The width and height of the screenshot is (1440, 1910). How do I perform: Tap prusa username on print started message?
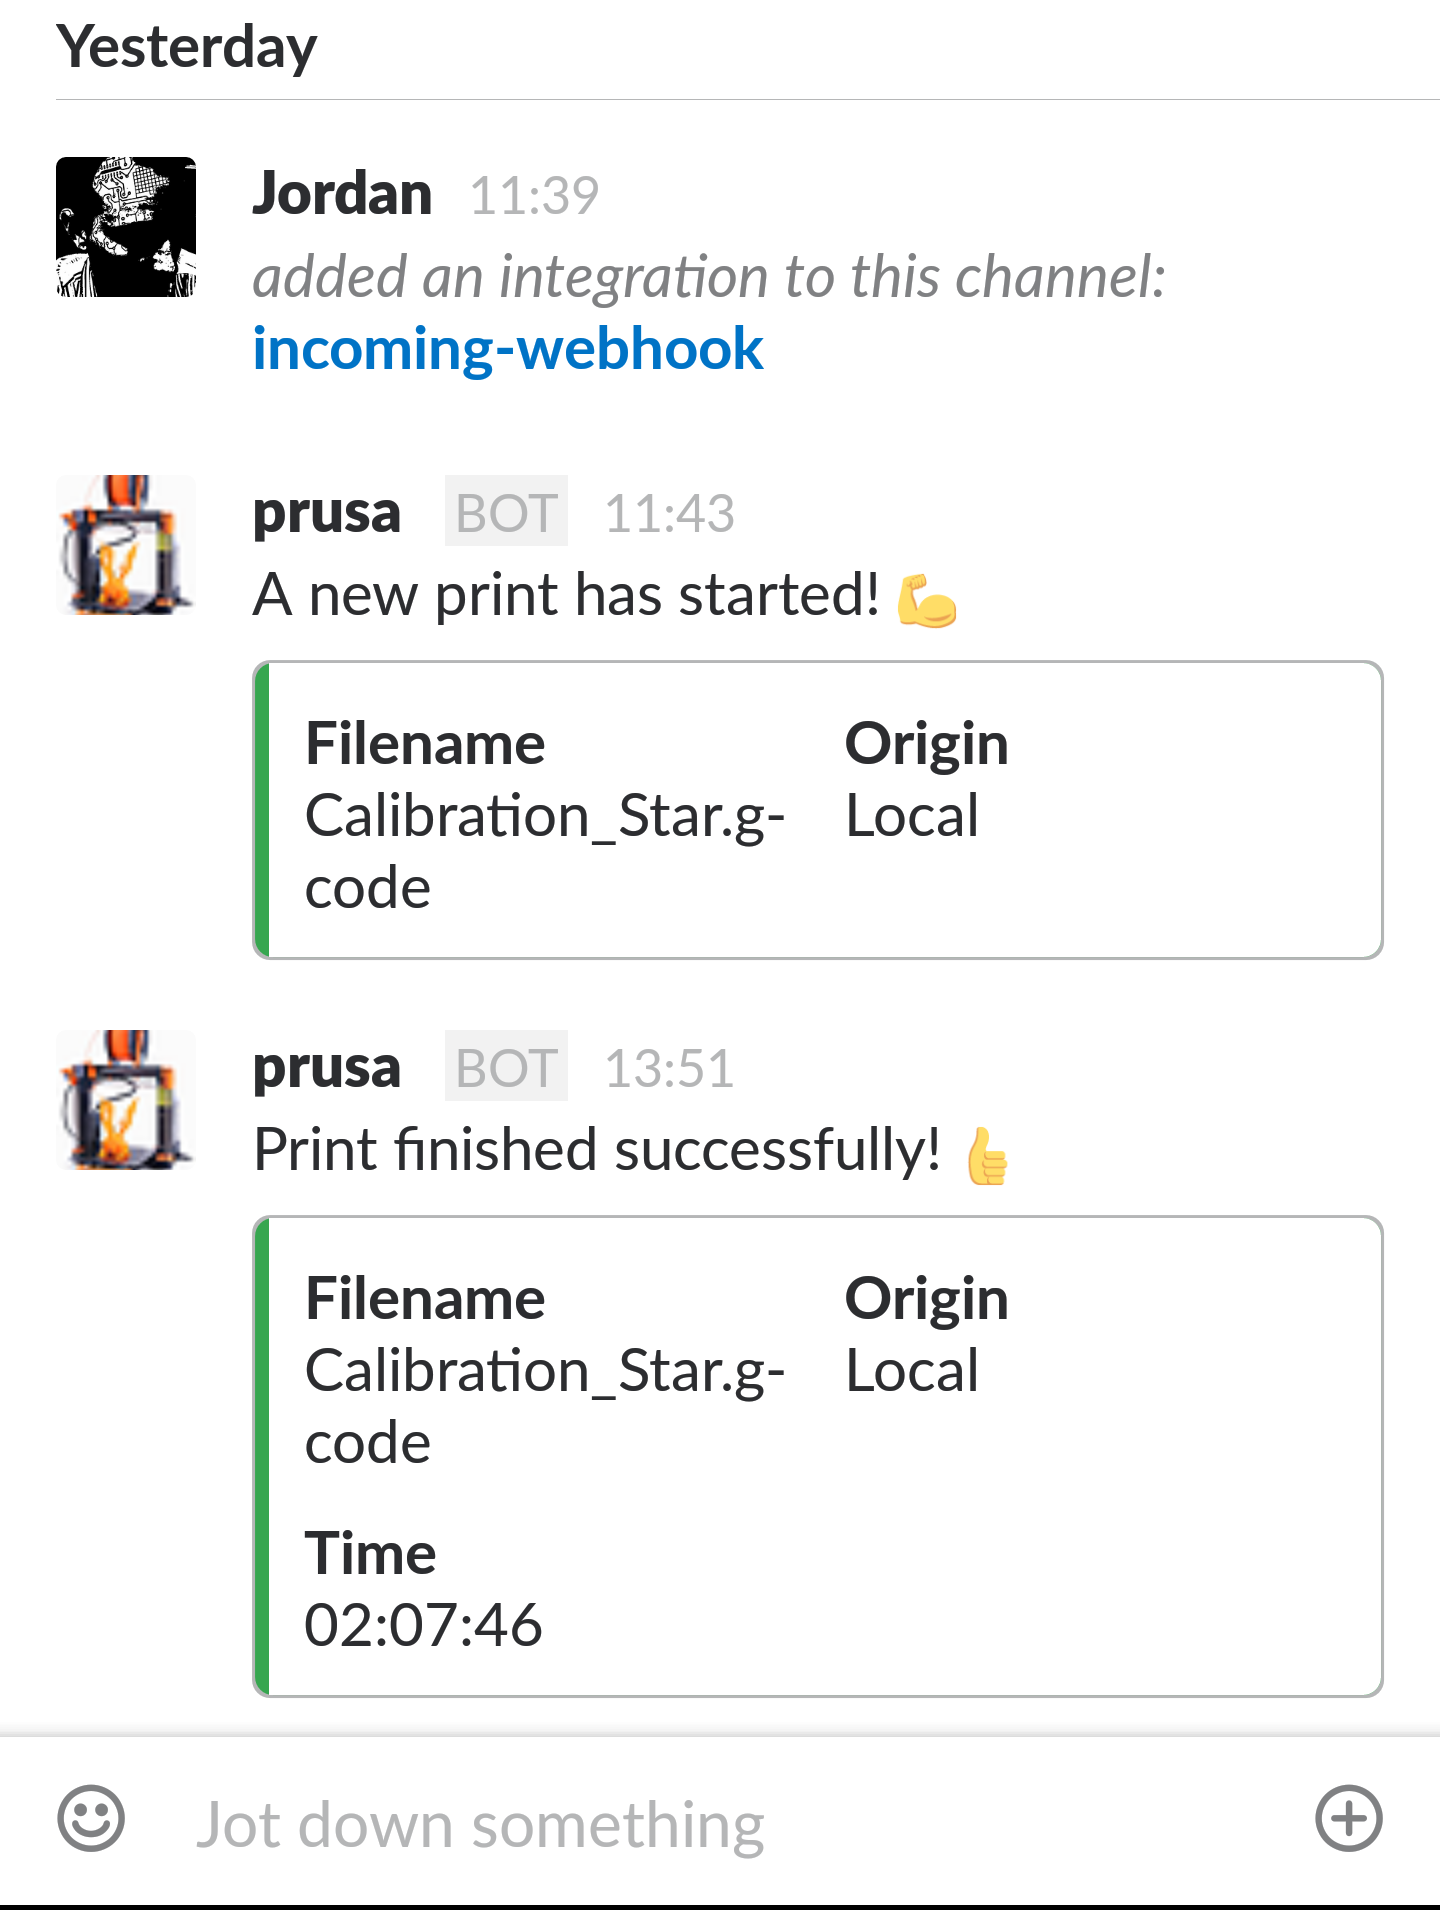coord(326,512)
